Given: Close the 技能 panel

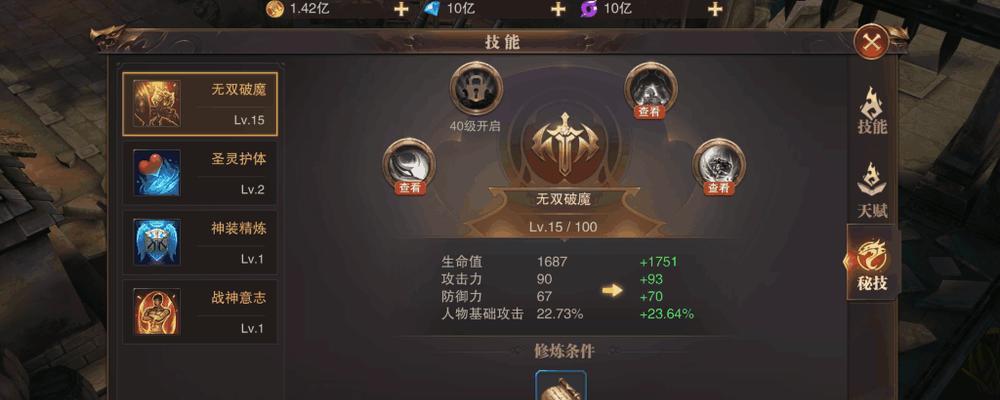Looking at the screenshot, I should pyautogui.click(x=871, y=43).
